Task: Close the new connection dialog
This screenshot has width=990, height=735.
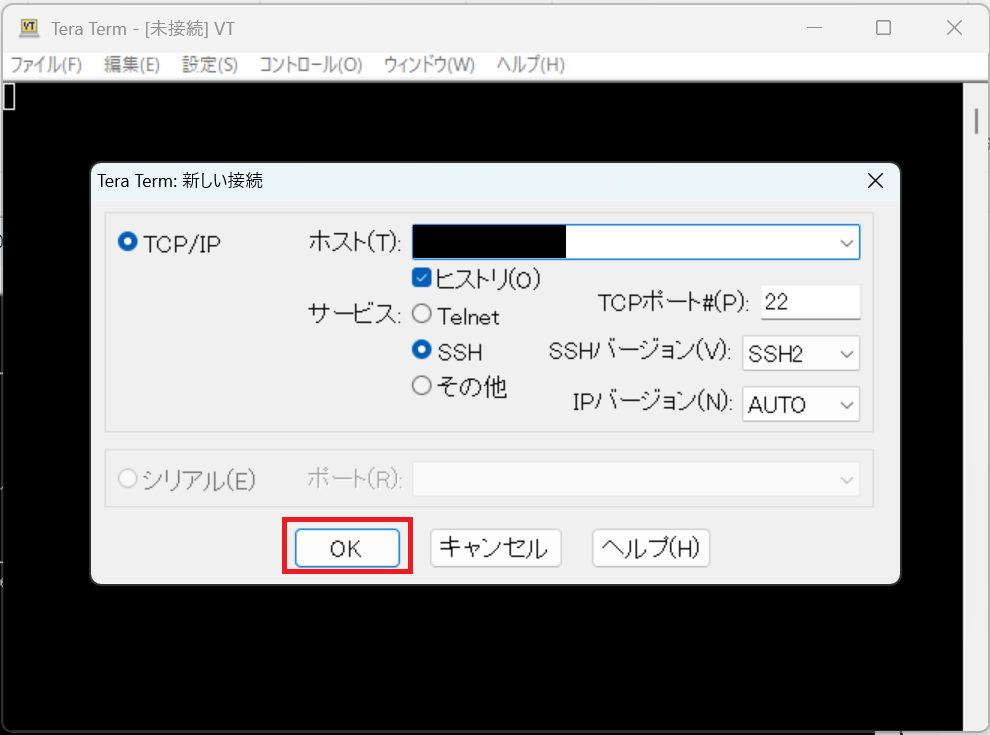Action: (x=875, y=181)
